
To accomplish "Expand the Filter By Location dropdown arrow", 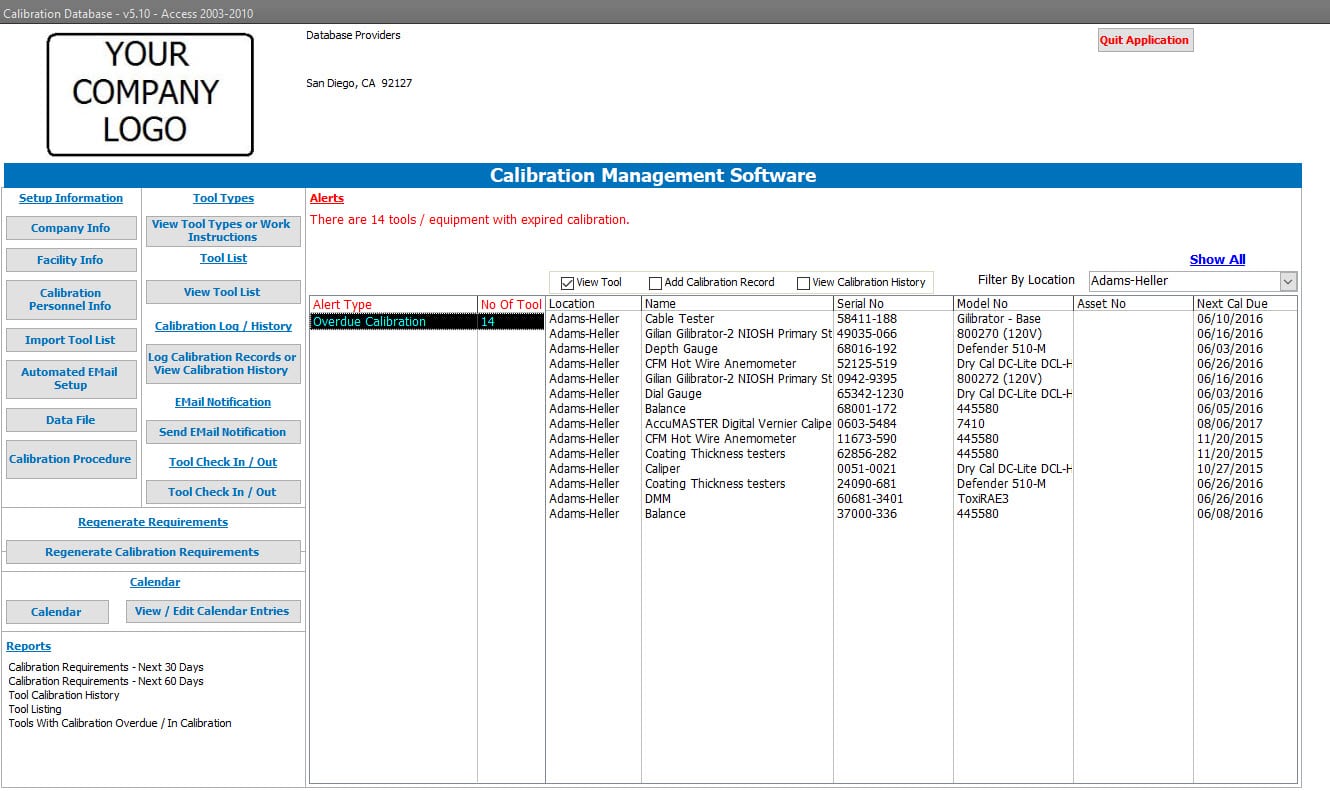I will click(x=1288, y=281).
